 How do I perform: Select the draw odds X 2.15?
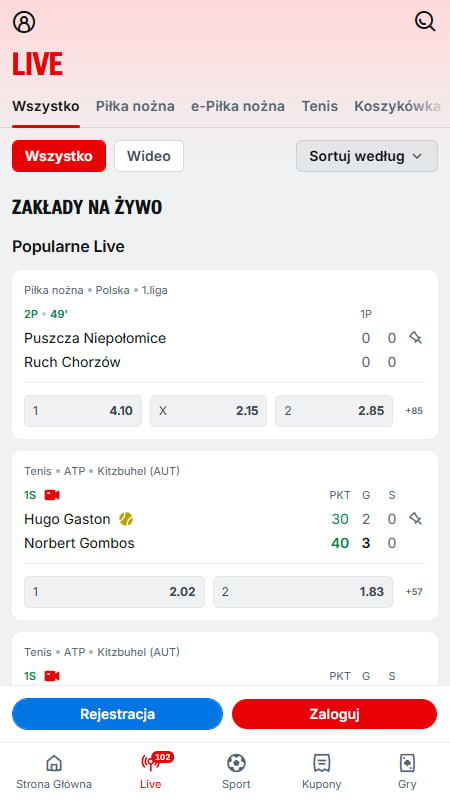click(208, 411)
